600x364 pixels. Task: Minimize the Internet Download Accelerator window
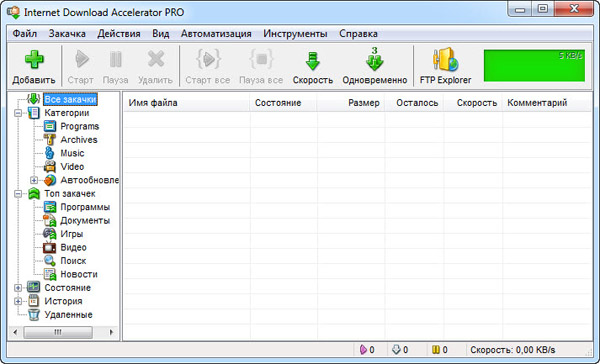tap(520, 9)
